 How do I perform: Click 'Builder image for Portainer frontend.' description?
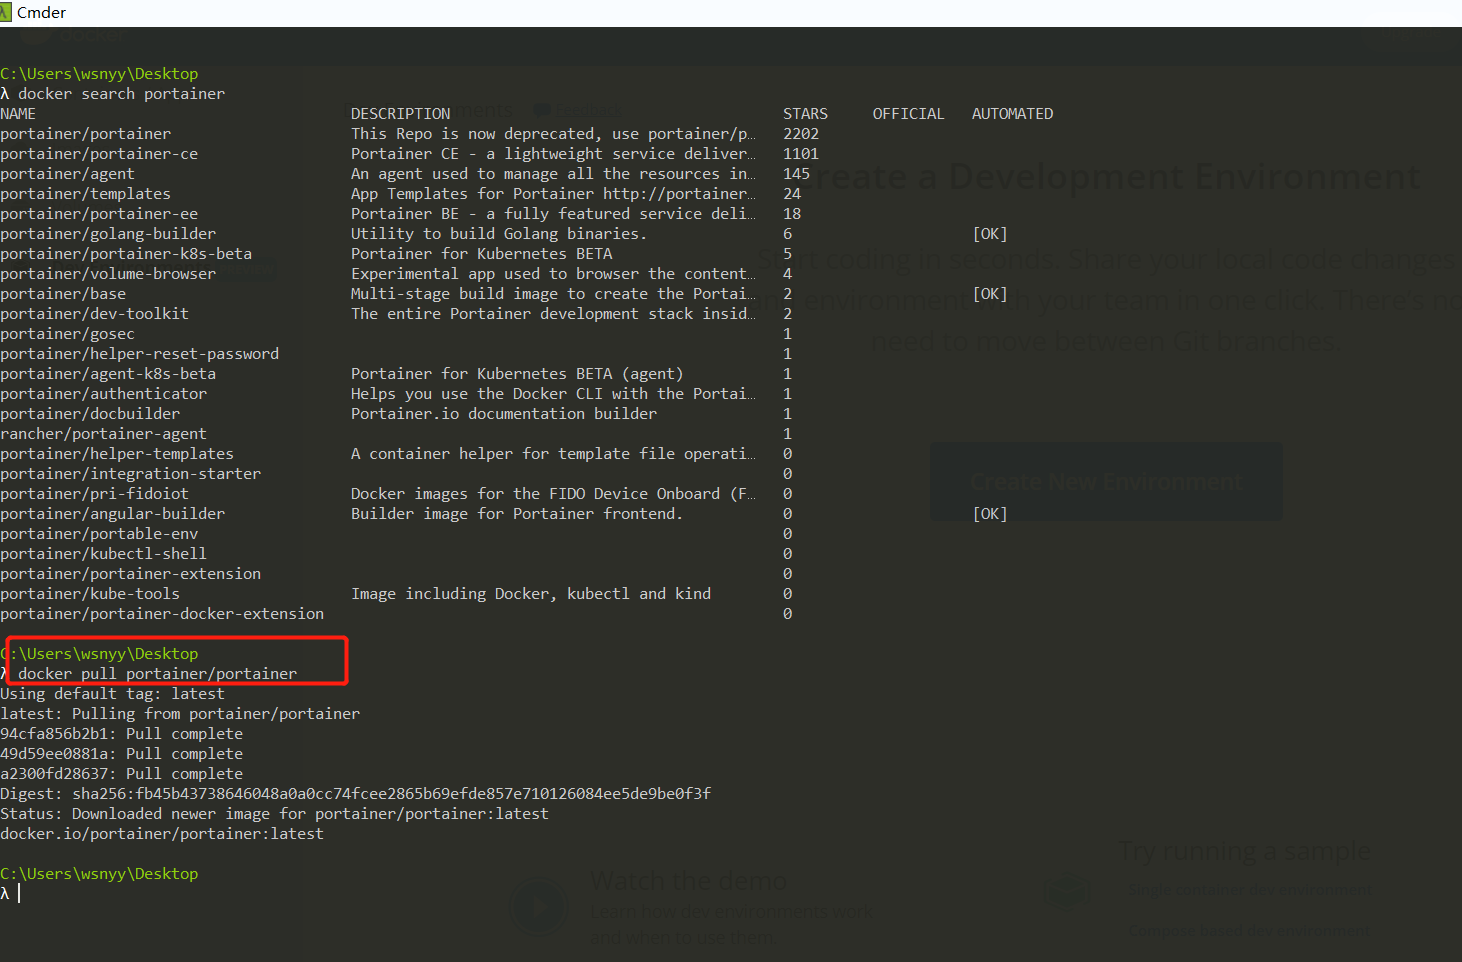pyautogui.click(x=517, y=514)
